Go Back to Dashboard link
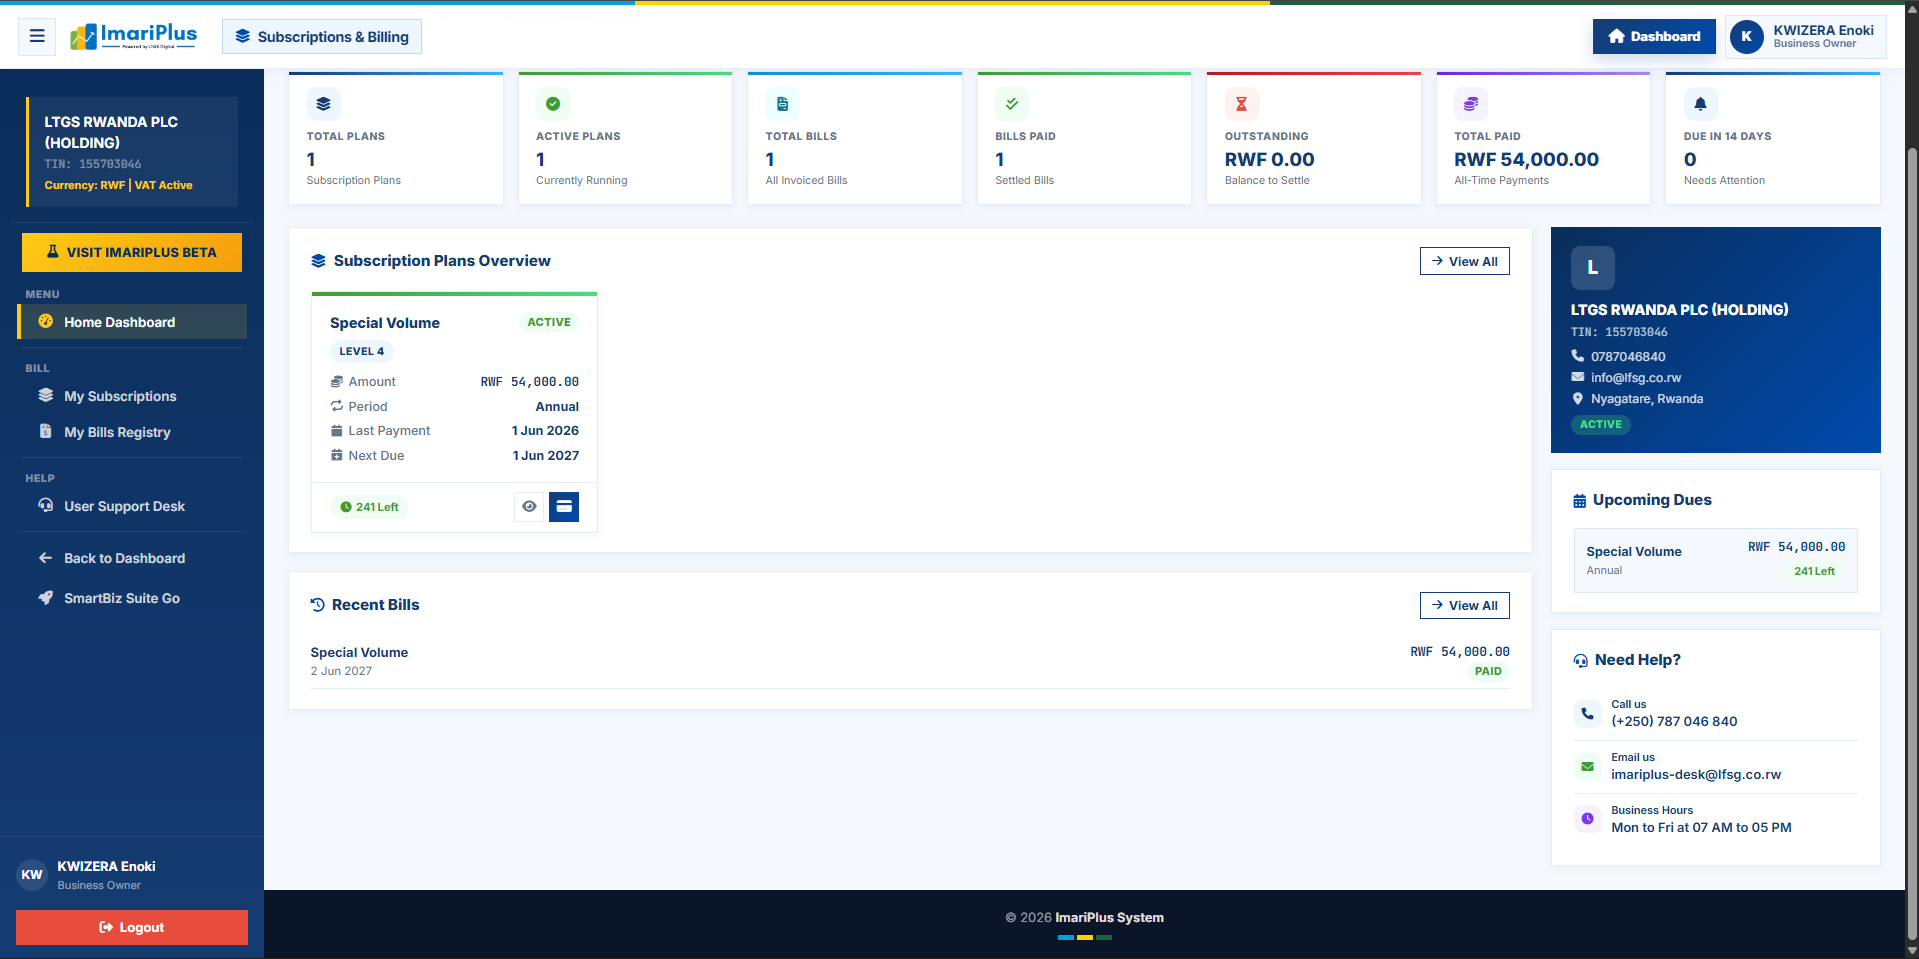 click(132, 558)
